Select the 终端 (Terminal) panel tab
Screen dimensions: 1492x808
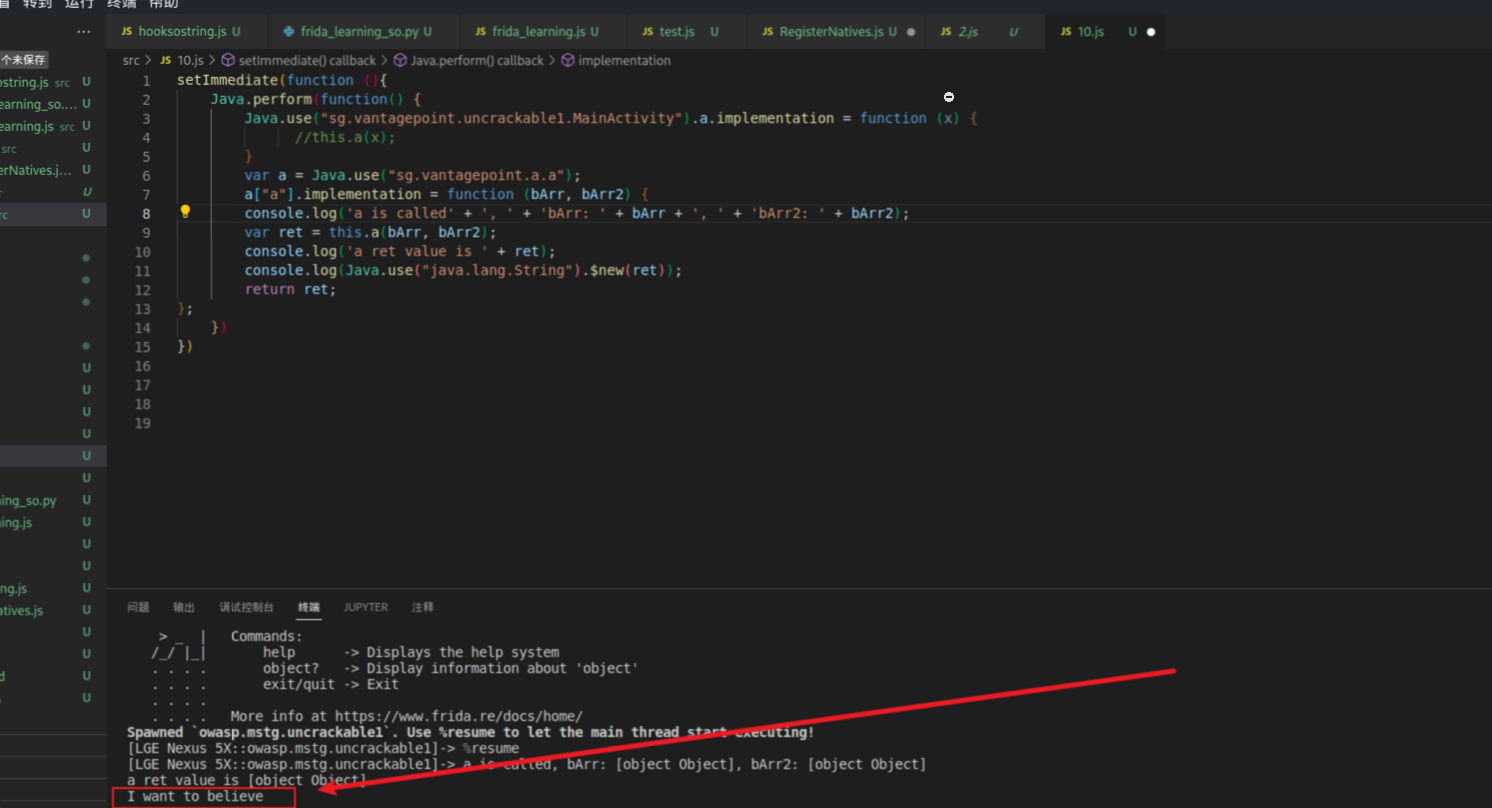[309, 607]
